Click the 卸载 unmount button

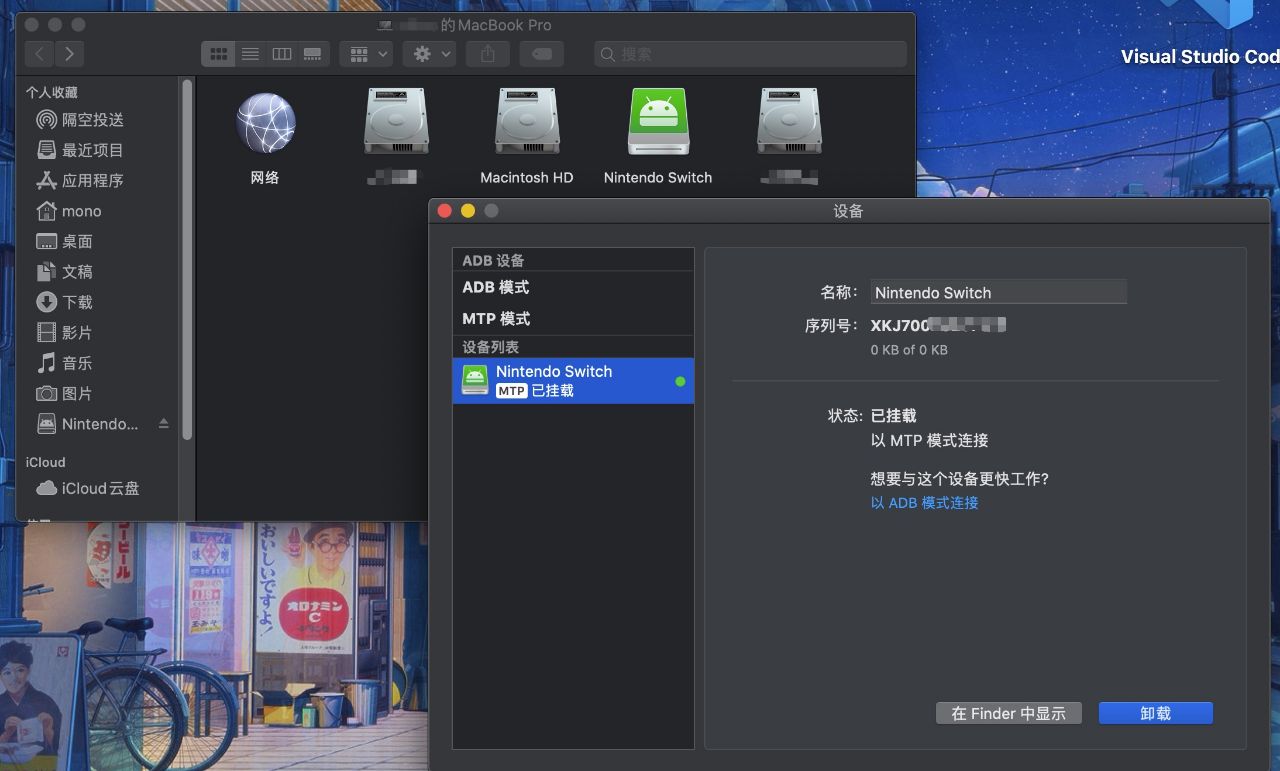click(x=1155, y=713)
